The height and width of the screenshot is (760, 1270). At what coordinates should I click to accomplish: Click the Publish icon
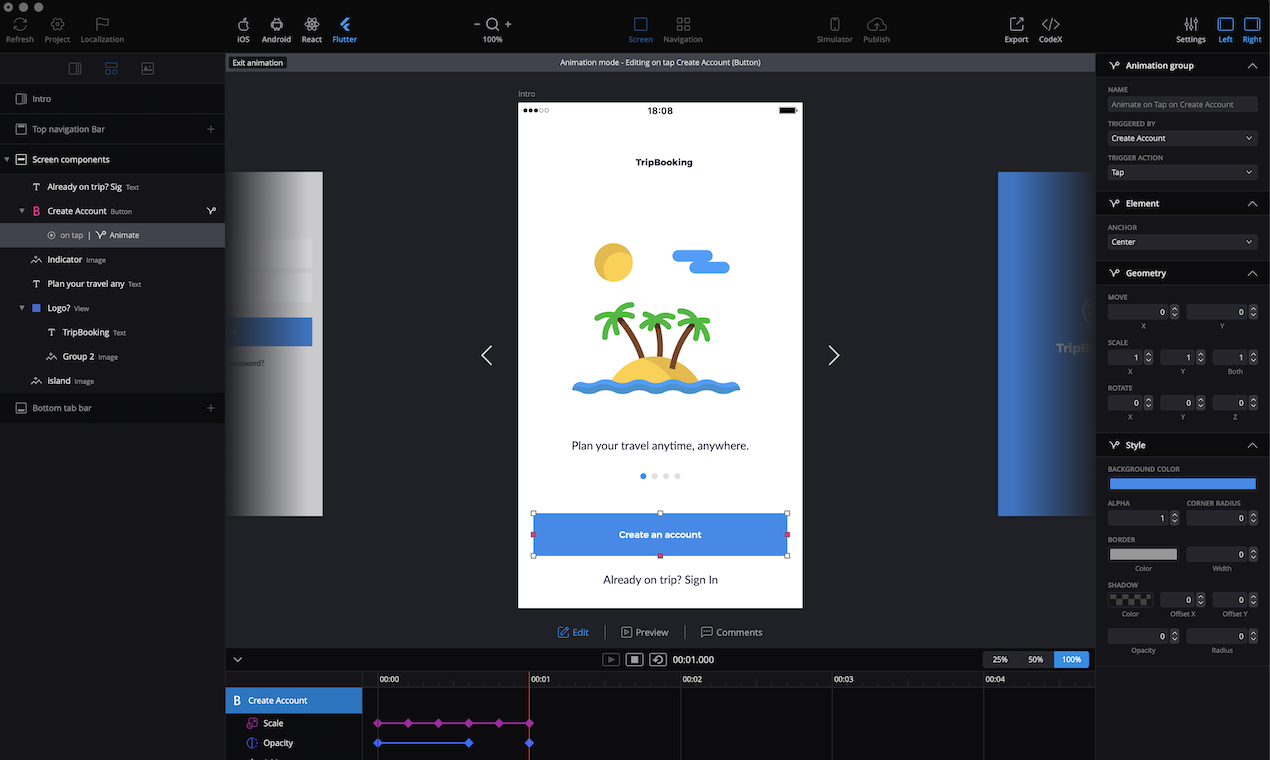(x=876, y=28)
